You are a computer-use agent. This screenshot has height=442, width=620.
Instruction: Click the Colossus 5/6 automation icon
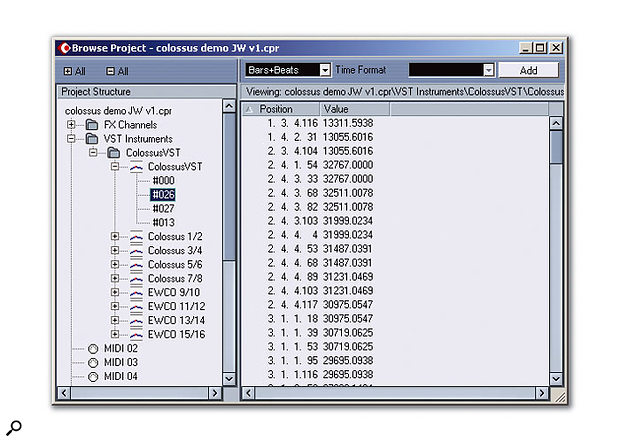[x=136, y=264]
